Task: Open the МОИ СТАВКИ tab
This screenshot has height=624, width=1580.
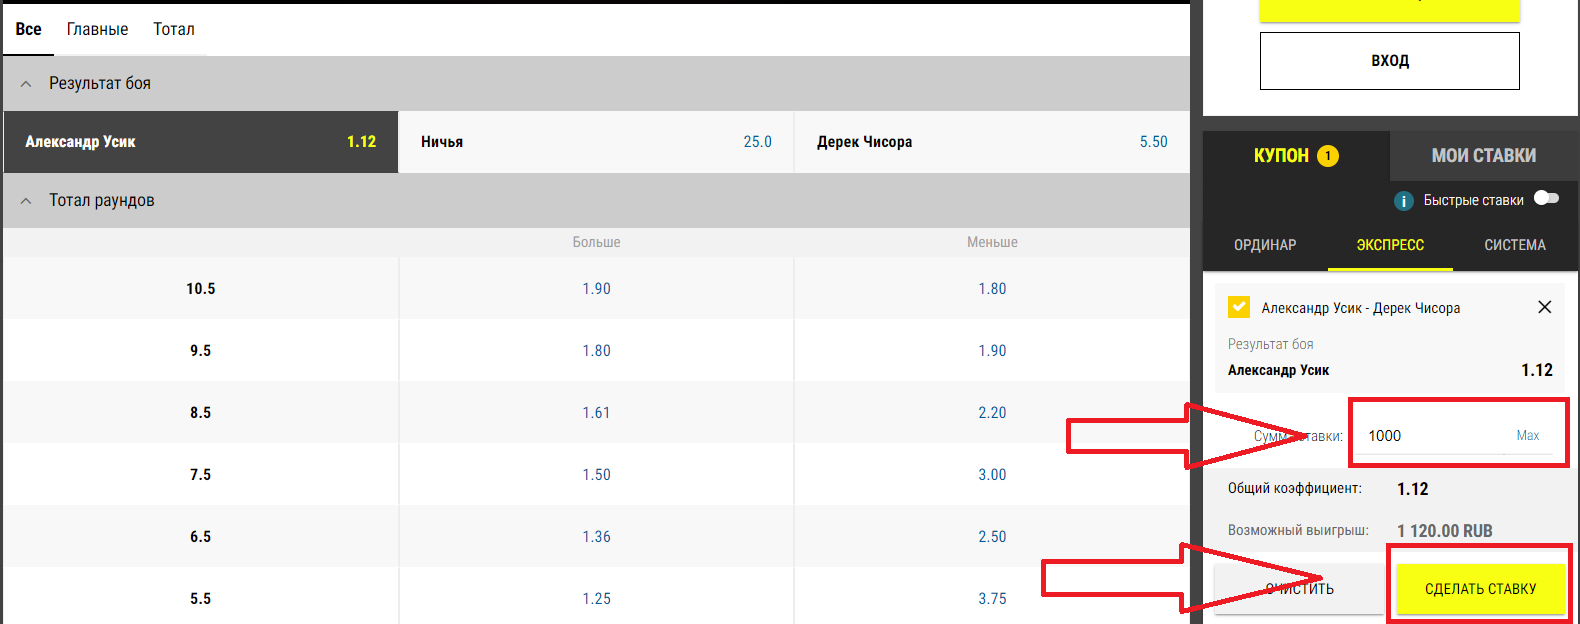Action: point(1483,156)
